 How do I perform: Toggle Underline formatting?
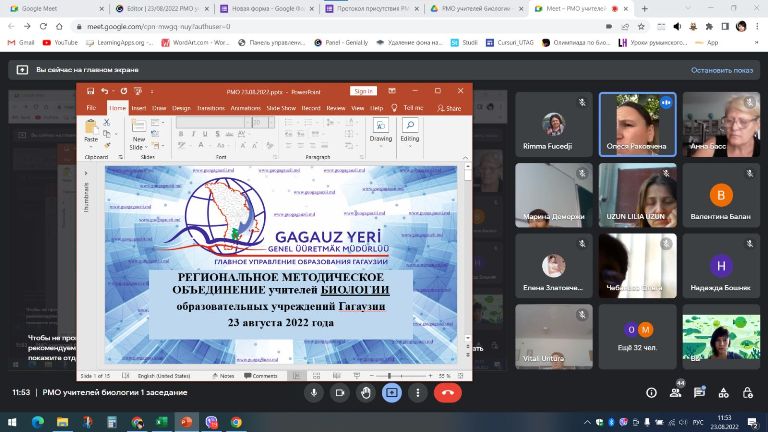[x=205, y=134]
